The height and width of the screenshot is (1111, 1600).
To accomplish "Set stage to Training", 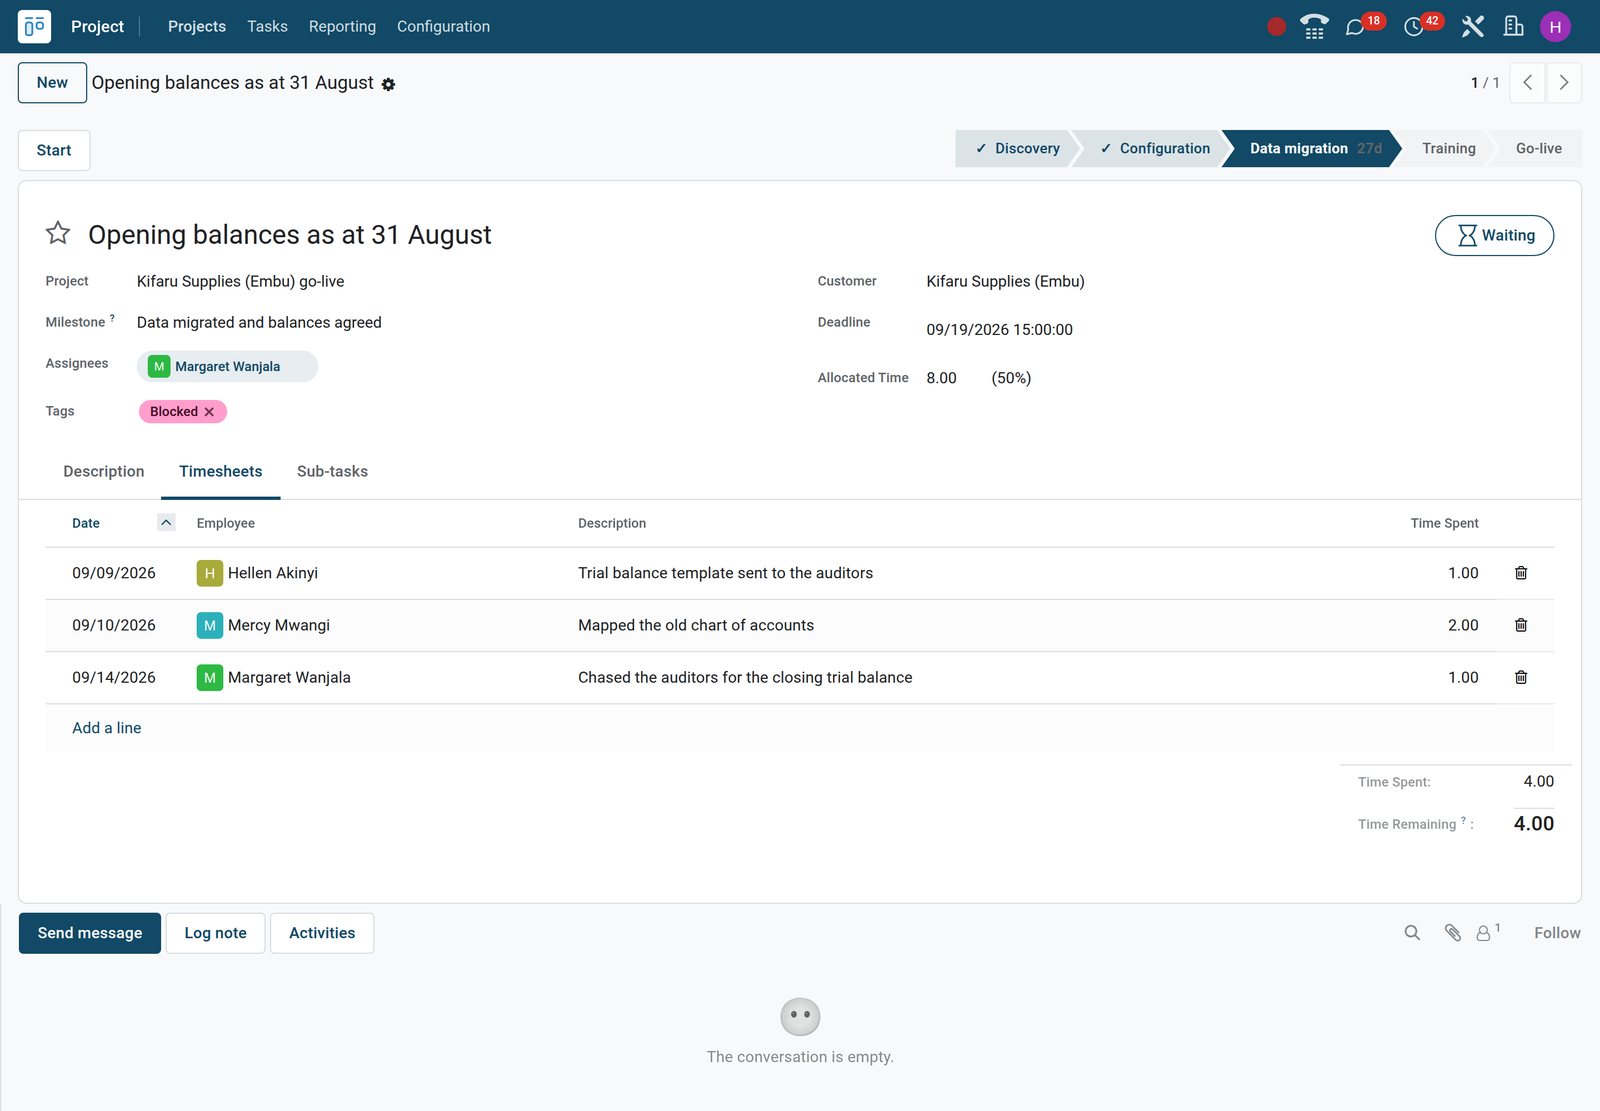I will [1448, 148].
